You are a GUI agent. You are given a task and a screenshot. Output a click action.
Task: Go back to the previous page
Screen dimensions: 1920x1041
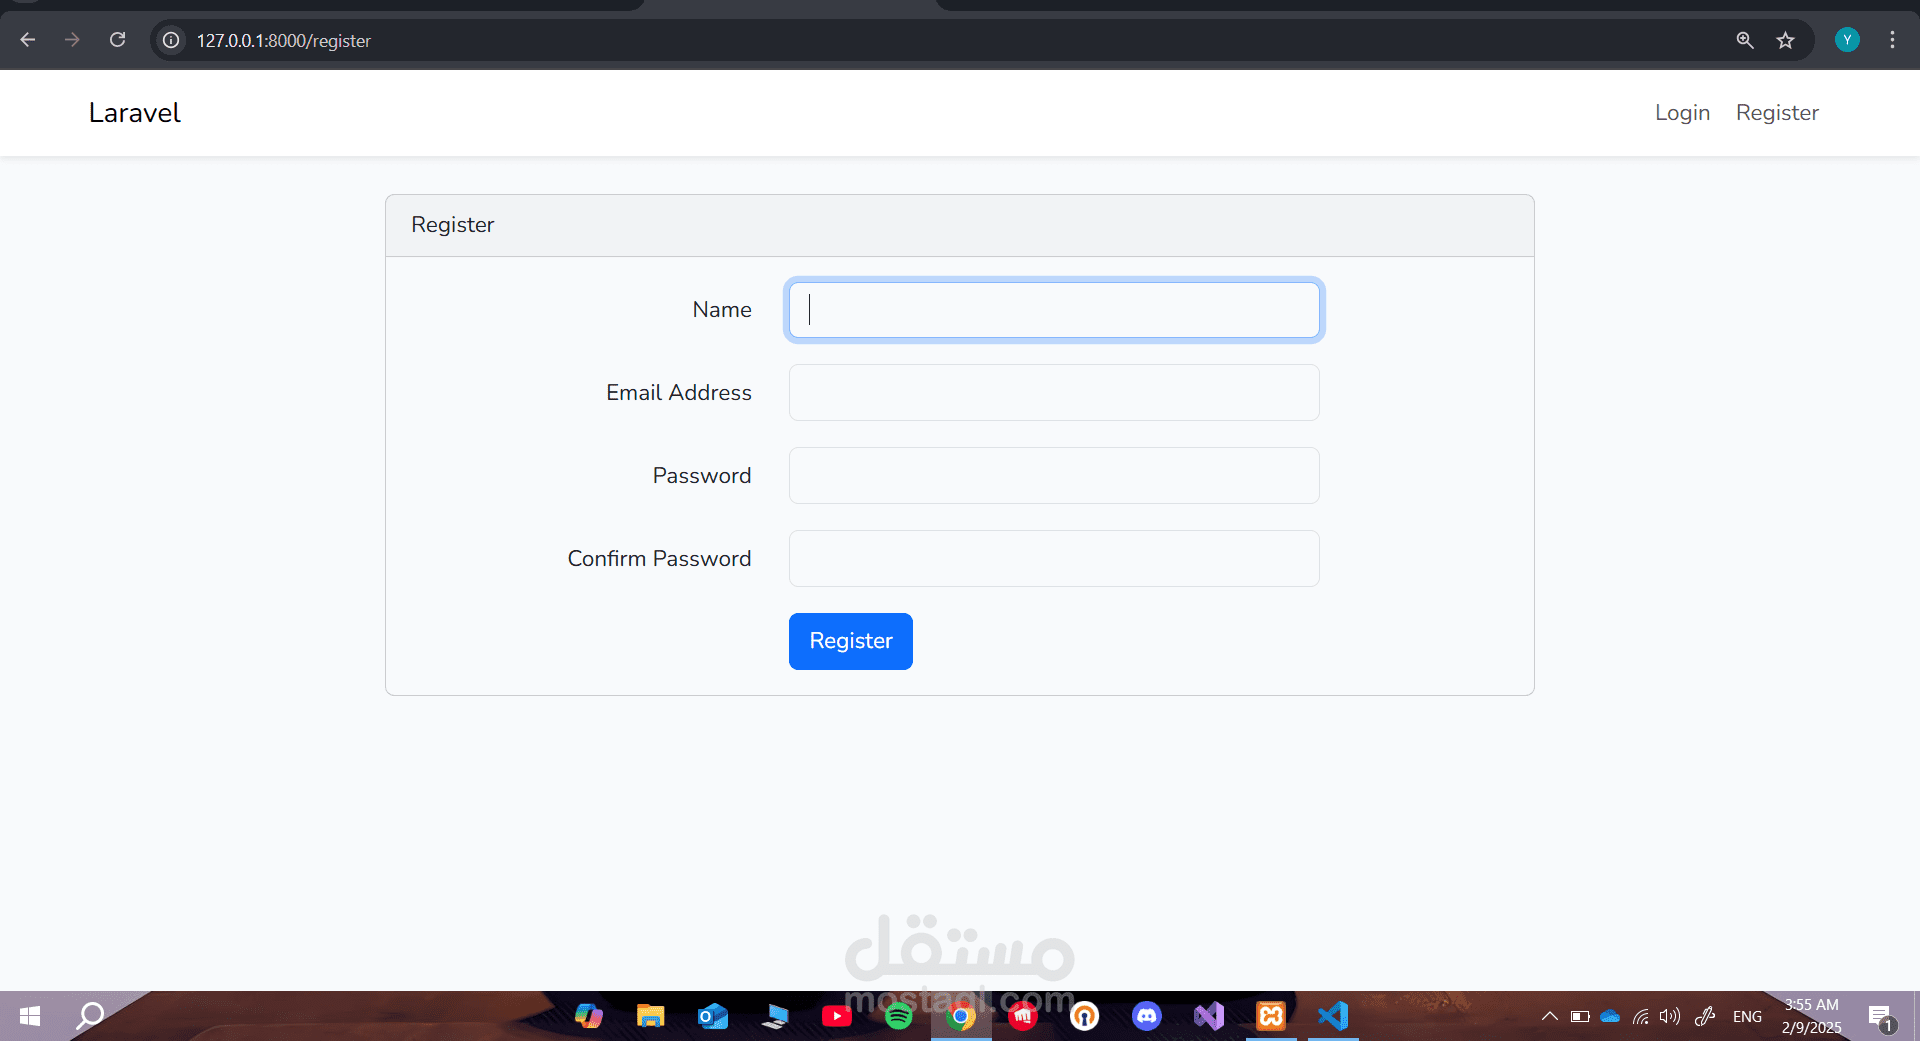point(28,40)
